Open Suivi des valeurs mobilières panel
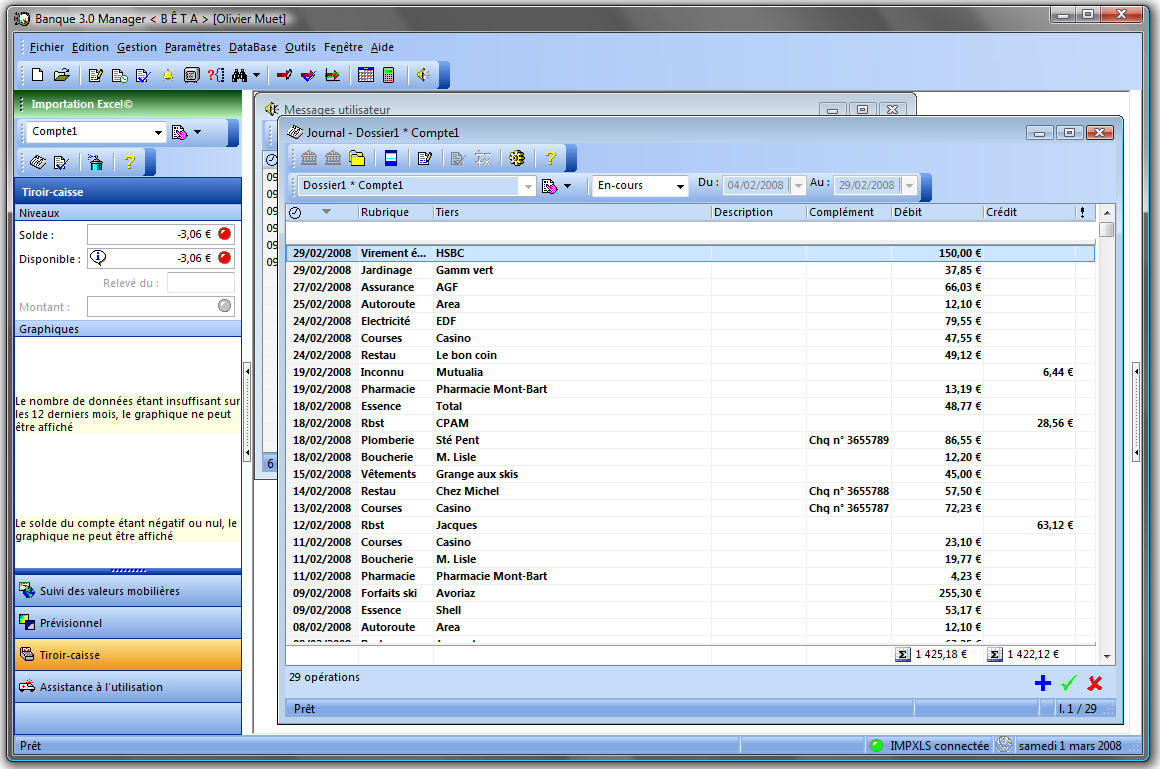The height and width of the screenshot is (769, 1160). [128, 591]
